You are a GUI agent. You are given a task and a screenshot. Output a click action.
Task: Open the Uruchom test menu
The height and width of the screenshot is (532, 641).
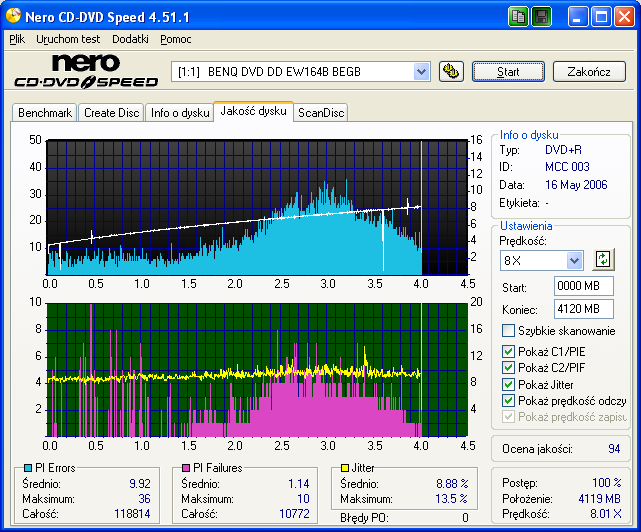[68, 39]
